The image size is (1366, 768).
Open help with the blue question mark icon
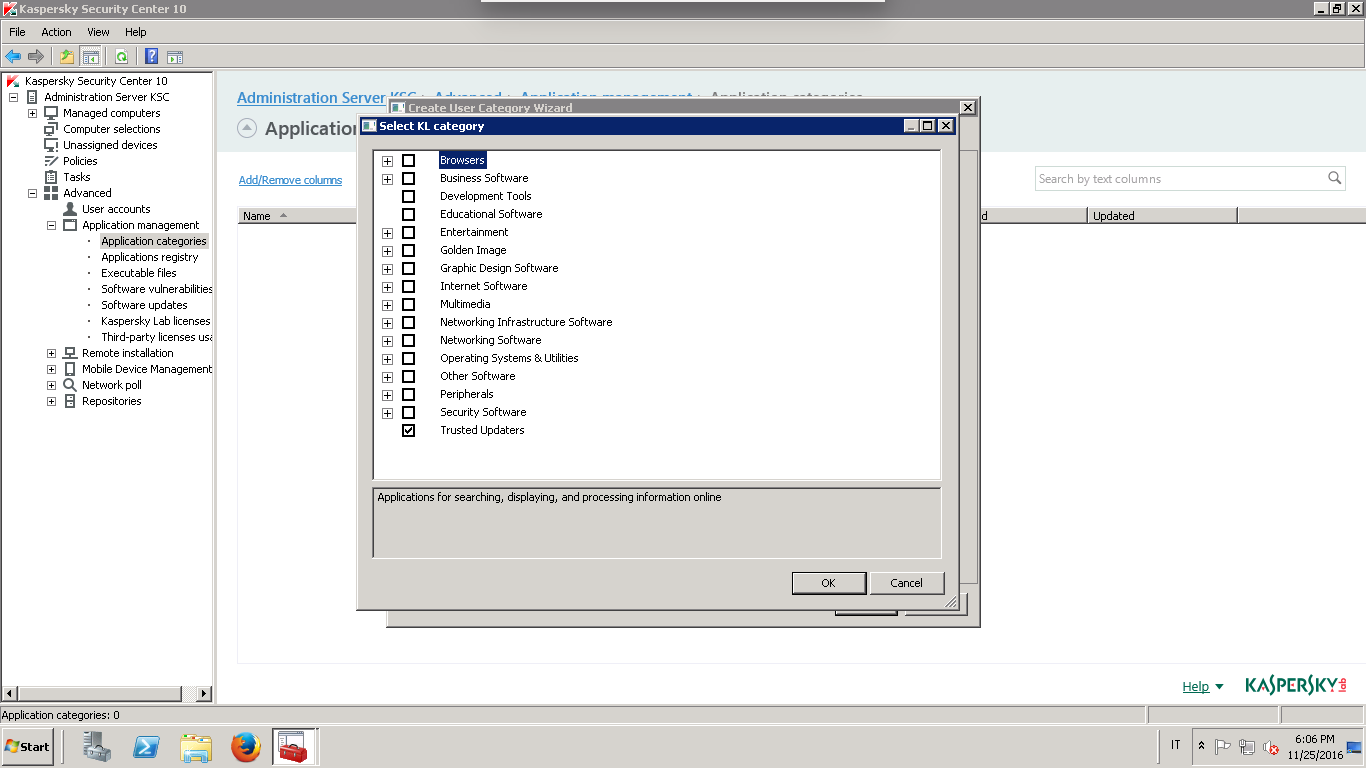152,57
